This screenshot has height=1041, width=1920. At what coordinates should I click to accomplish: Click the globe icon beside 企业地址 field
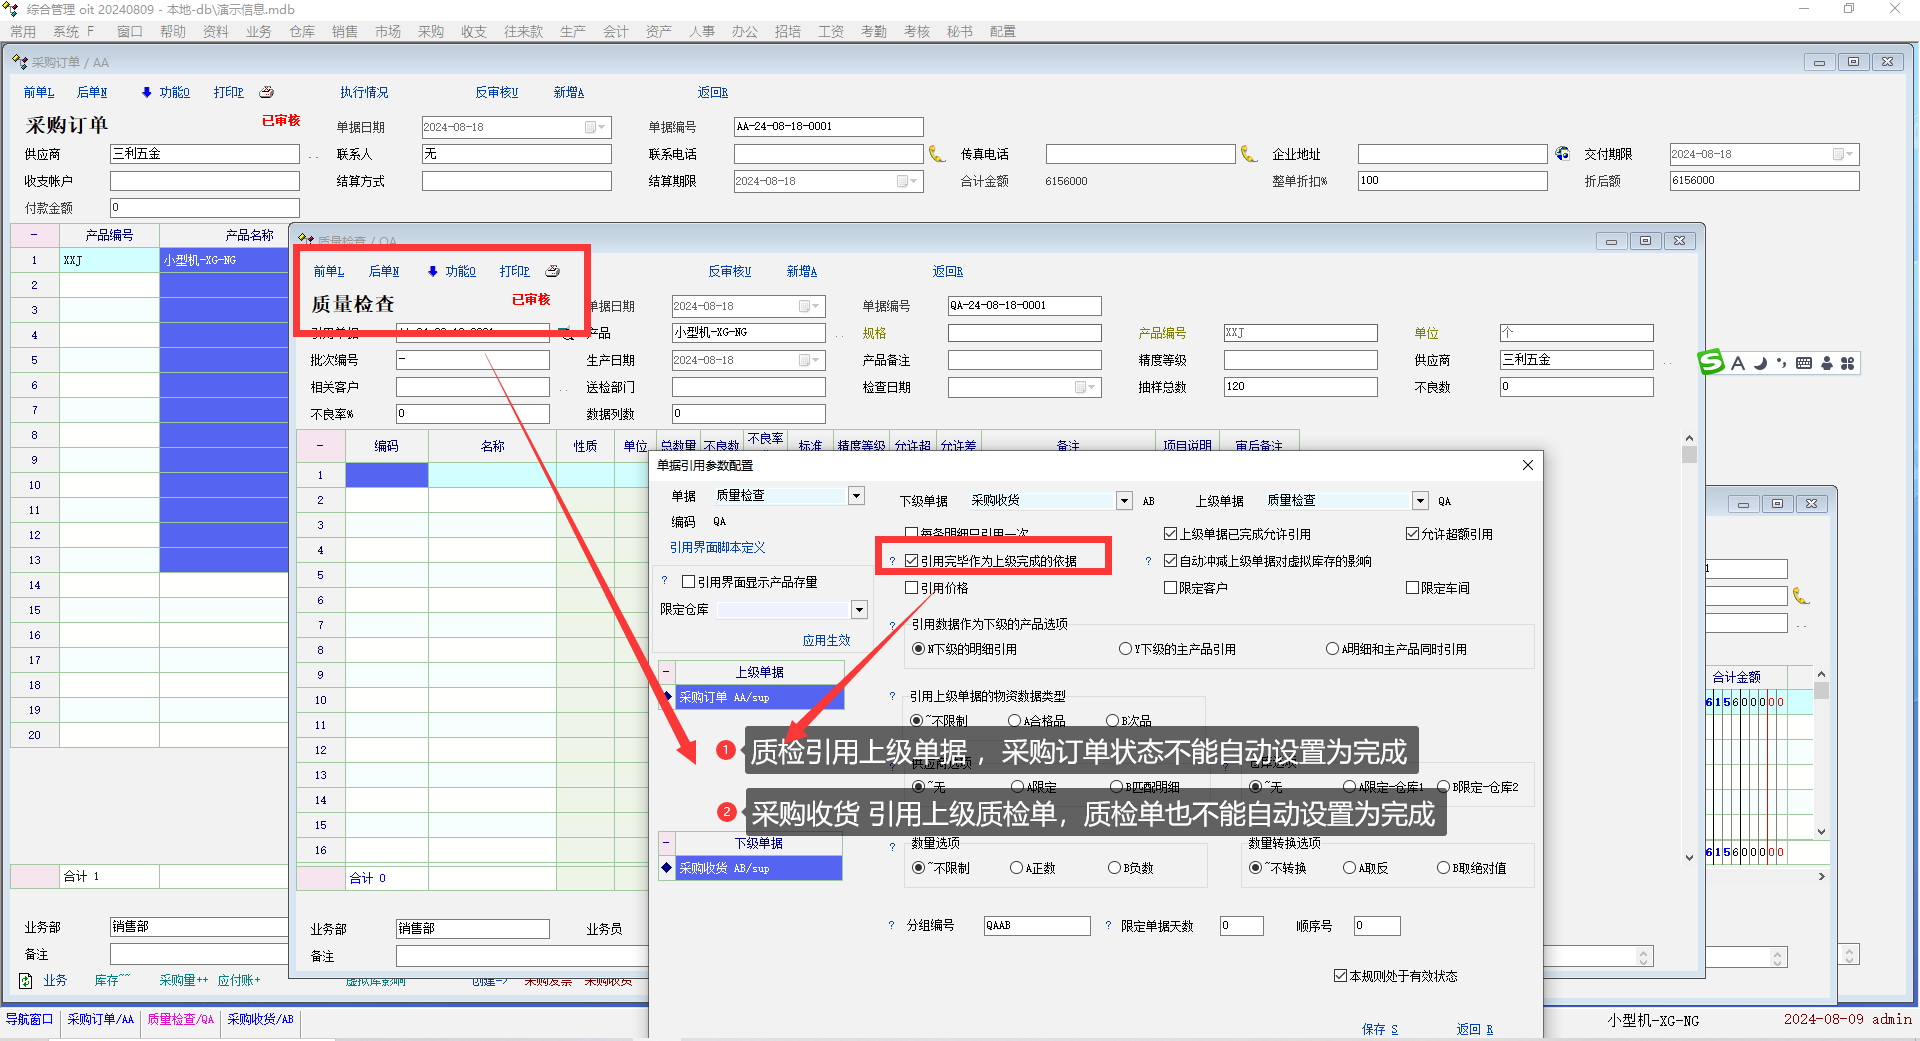click(1563, 154)
